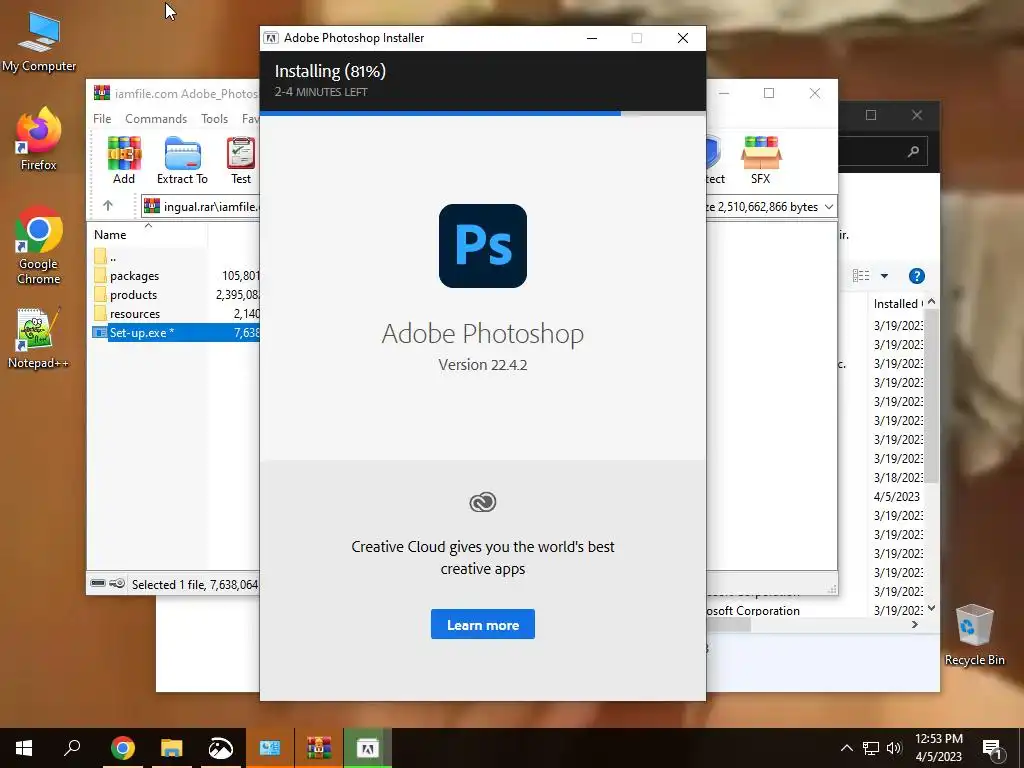The height and width of the screenshot is (768, 1024).
Task: Open the notification center icon
Action: [993, 748]
